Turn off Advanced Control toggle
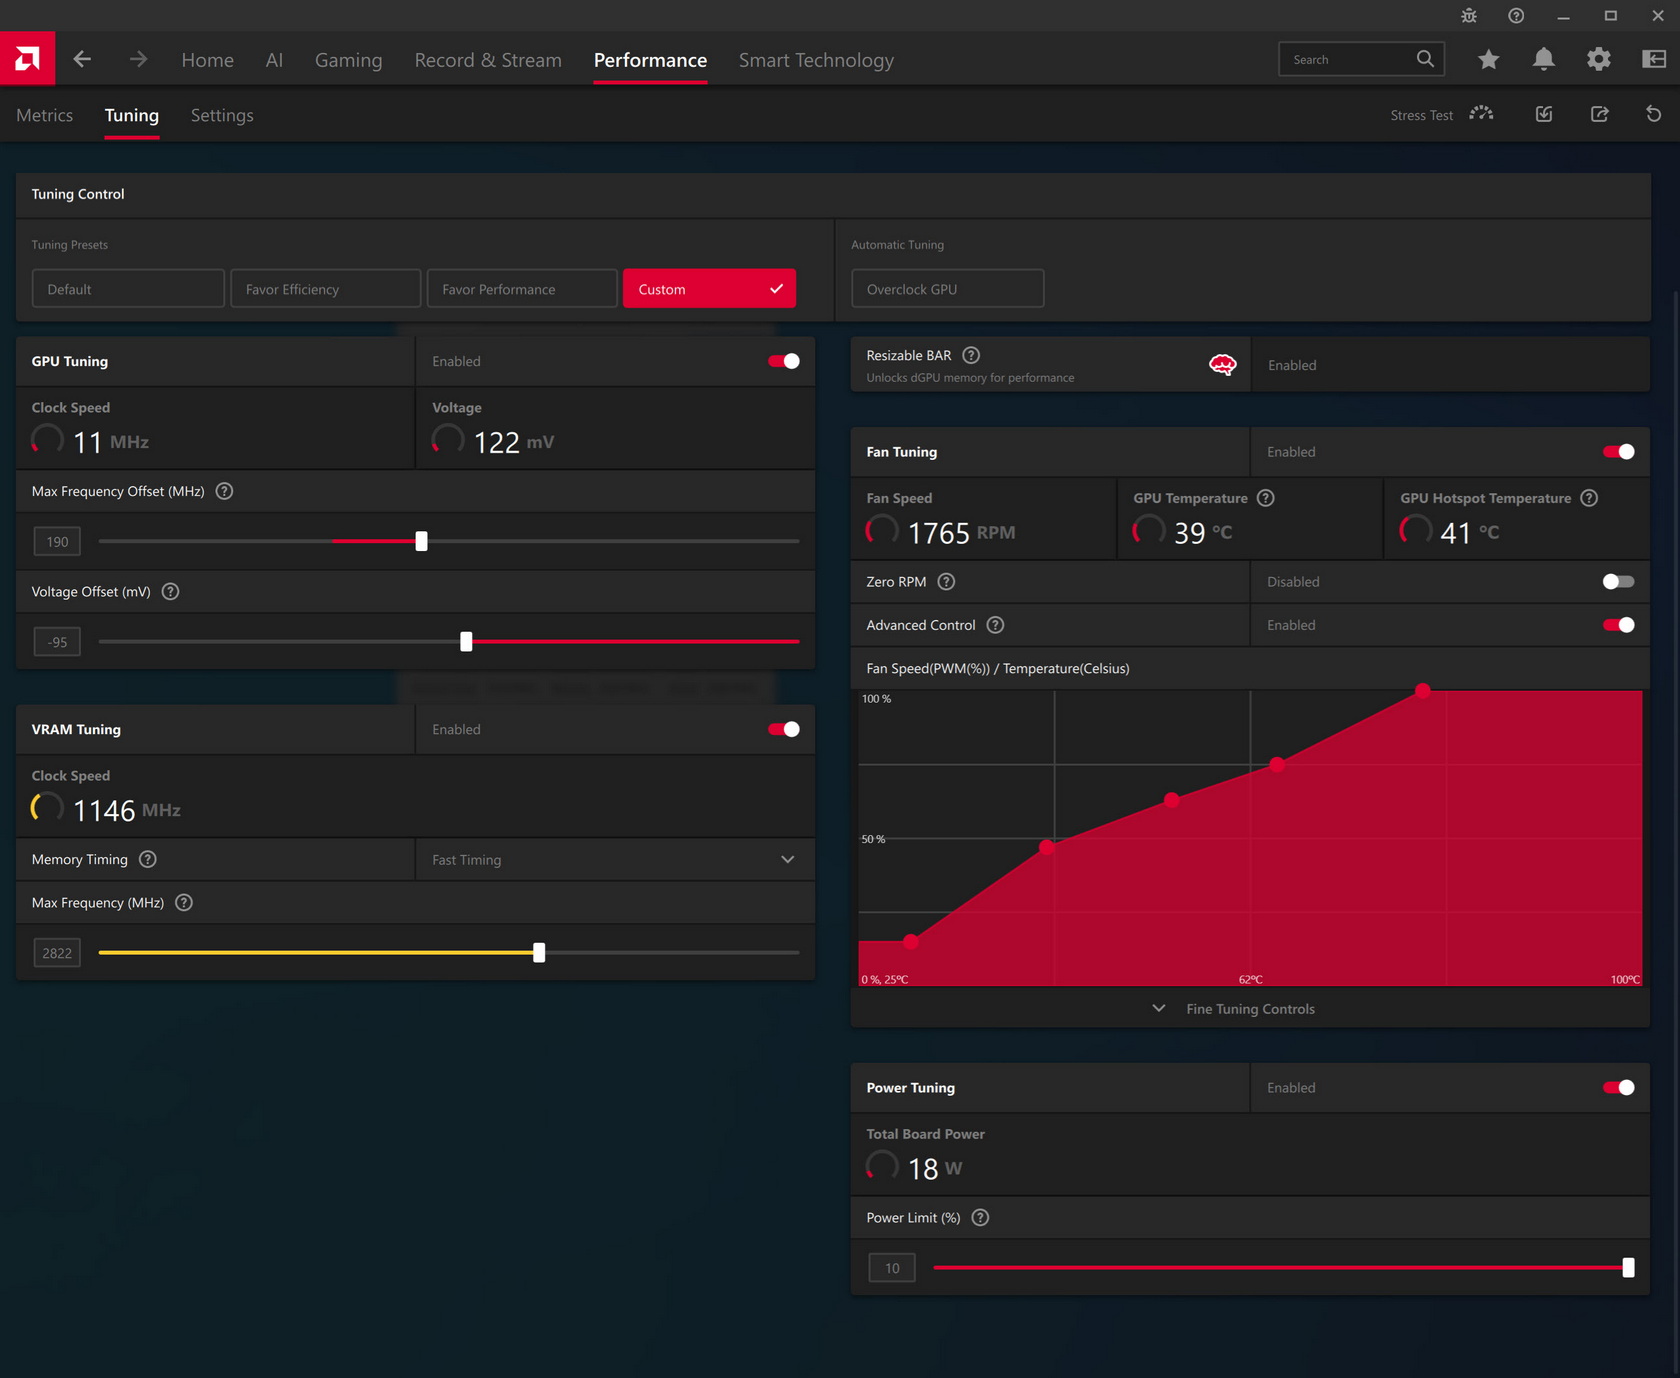The image size is (1680, 1378). (1617, 625)
